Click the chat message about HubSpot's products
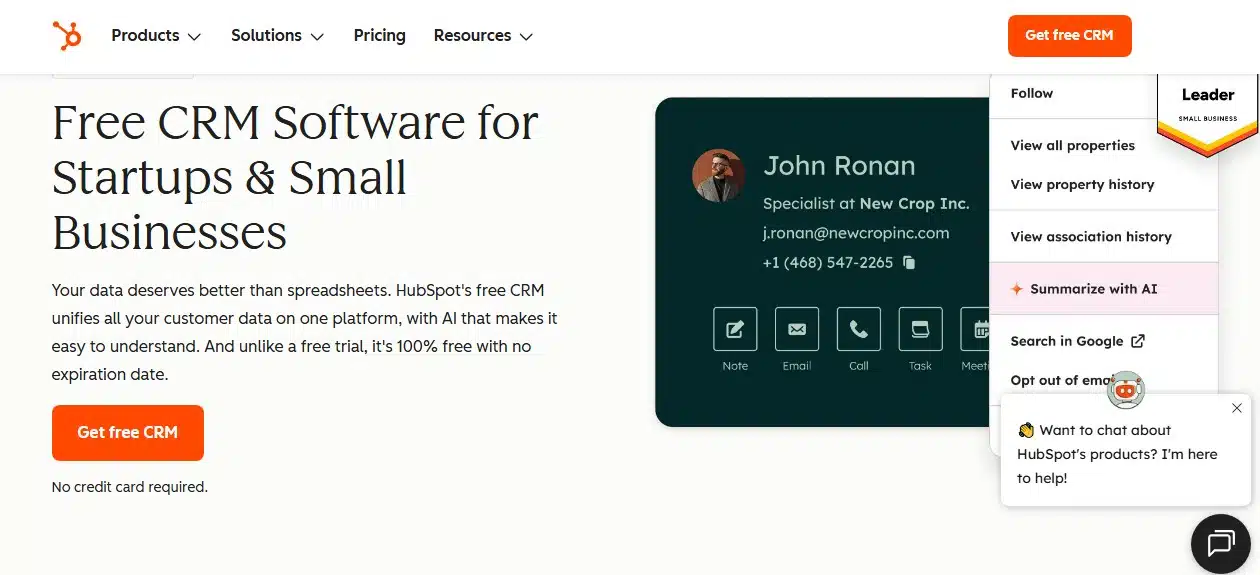 [1117, 454]
